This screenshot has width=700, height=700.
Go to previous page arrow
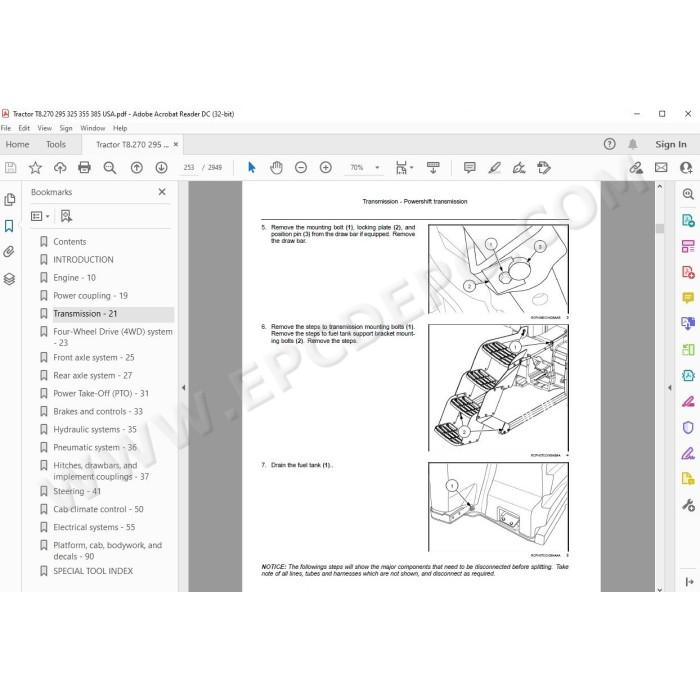(137, 168)
